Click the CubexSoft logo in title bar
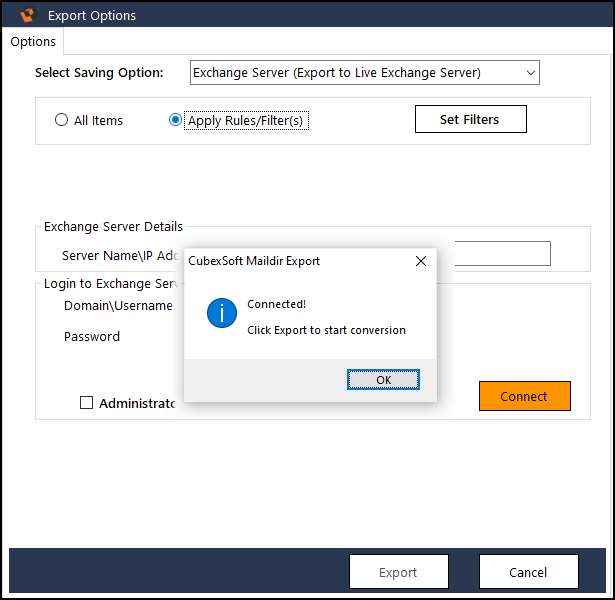This screenshot has width=615, height=600. tap(28, 15)
